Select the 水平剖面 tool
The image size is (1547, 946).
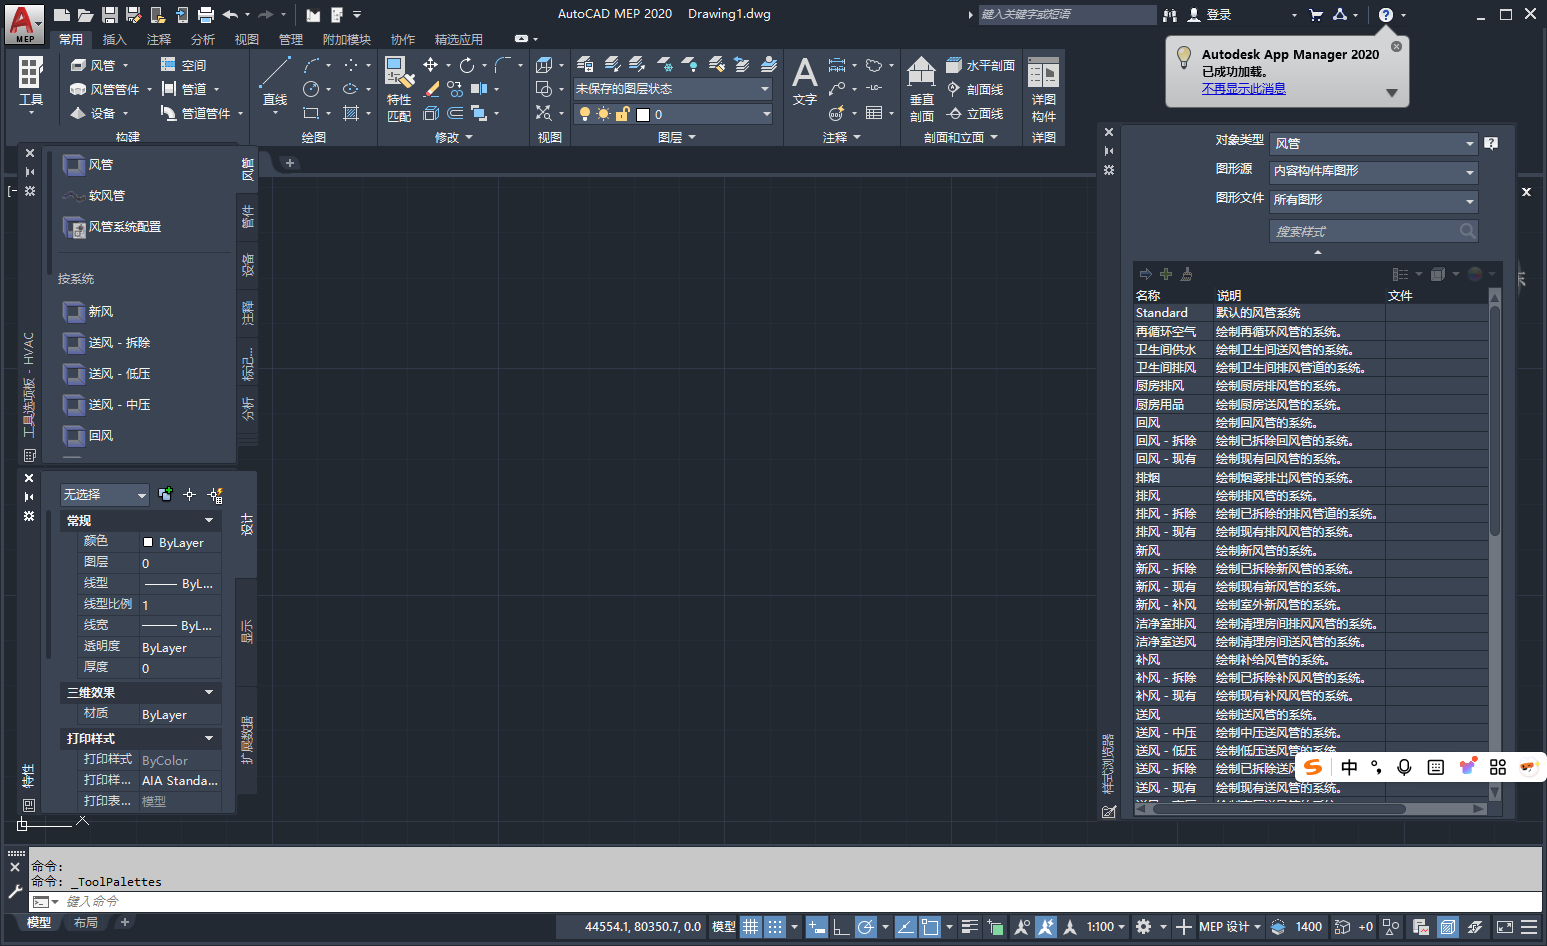[981, 64]
